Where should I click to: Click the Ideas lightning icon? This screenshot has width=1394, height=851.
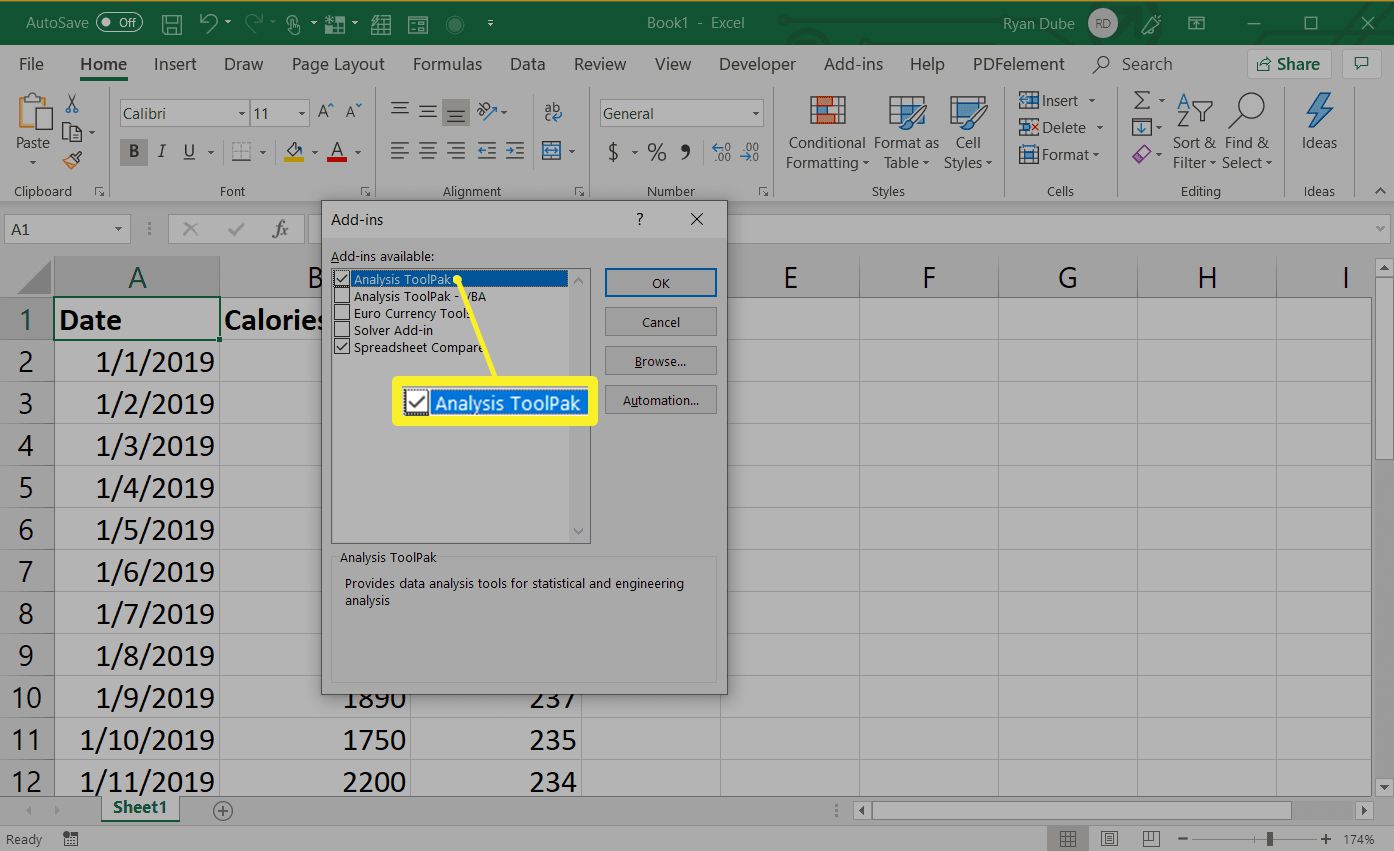point(1319,111)
